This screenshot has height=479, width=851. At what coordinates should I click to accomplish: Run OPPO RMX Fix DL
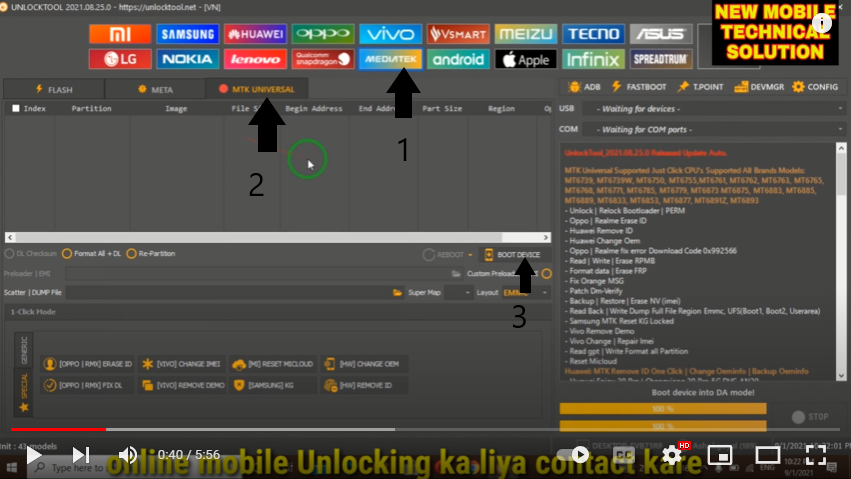click(87, 385)
